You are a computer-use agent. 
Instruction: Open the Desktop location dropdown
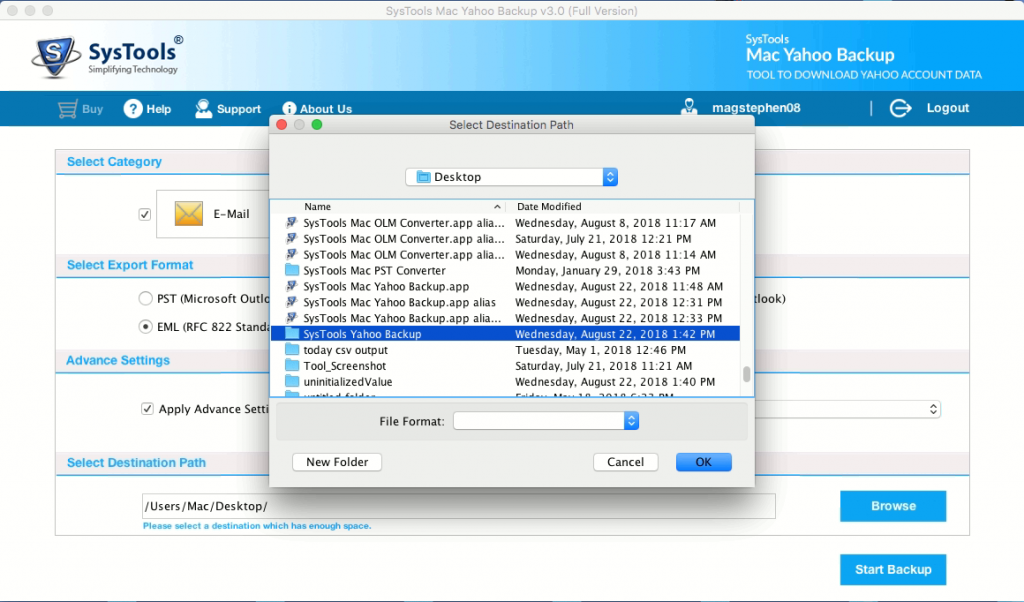[x=511, y=177]
